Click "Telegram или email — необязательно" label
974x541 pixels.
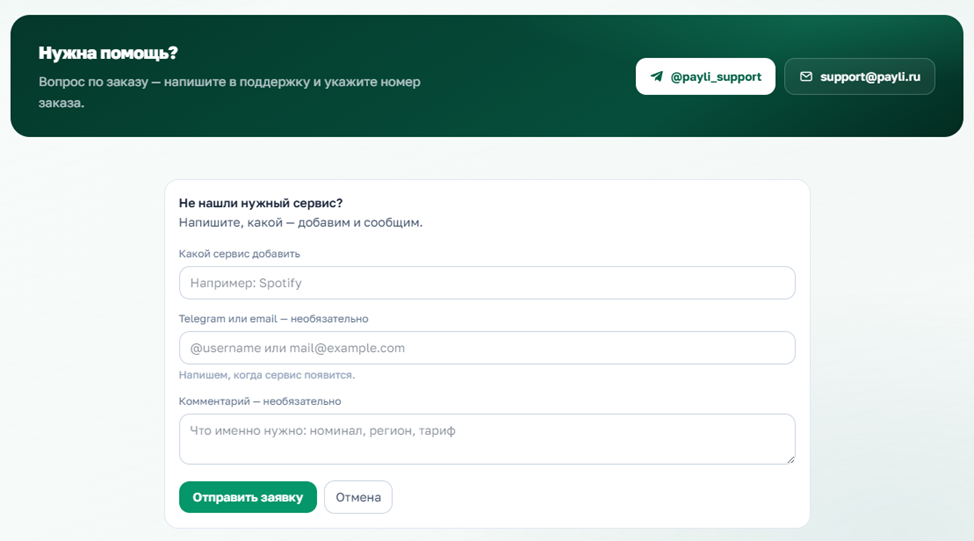273,319
